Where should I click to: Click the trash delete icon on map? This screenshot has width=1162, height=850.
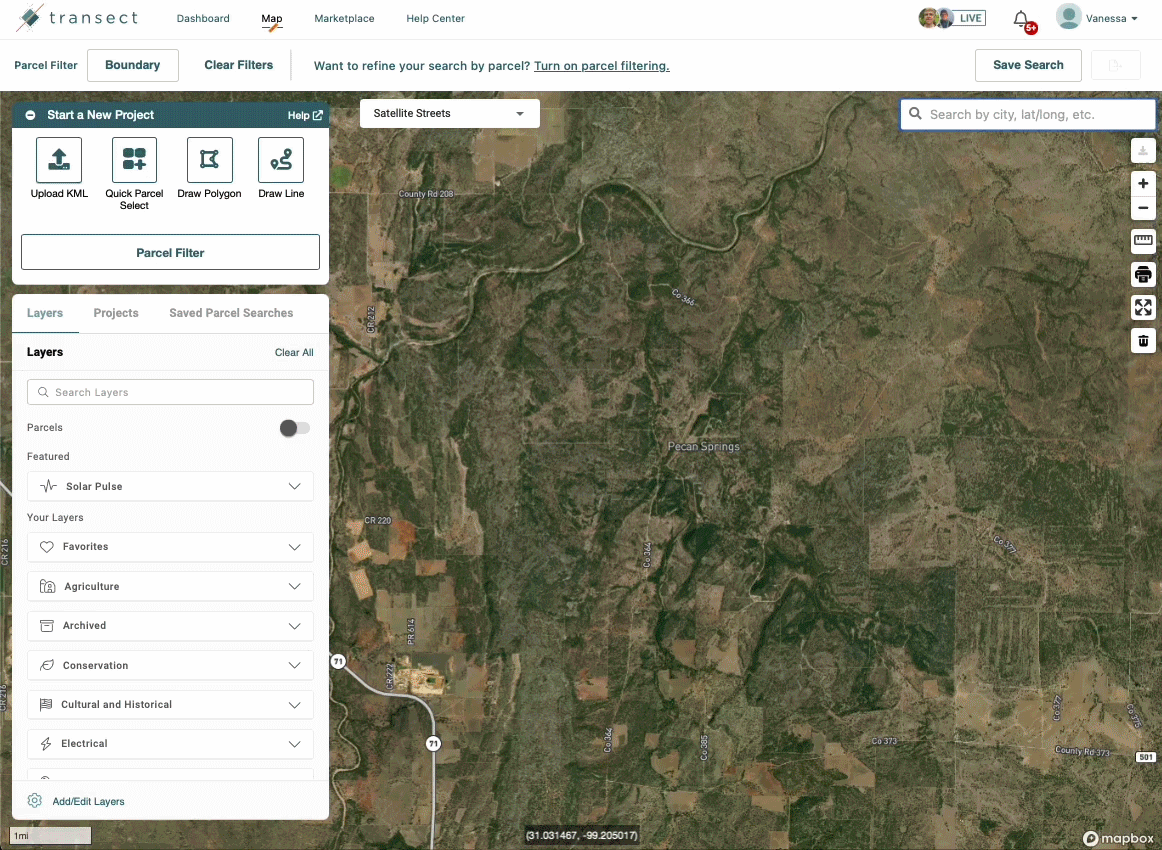point(1143,340)
